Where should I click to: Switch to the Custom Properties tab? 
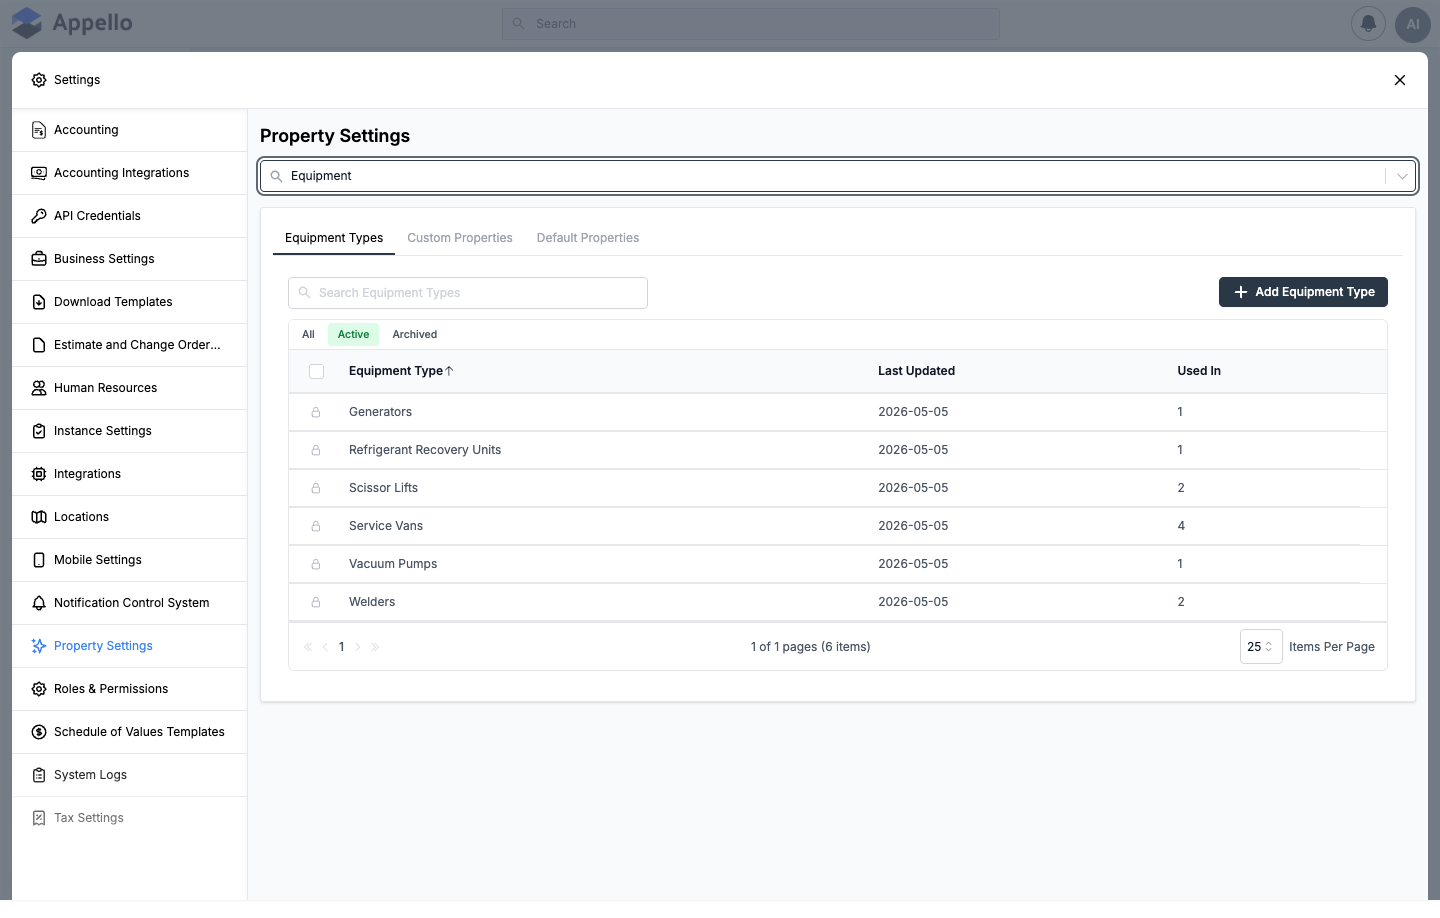point(460,238)
